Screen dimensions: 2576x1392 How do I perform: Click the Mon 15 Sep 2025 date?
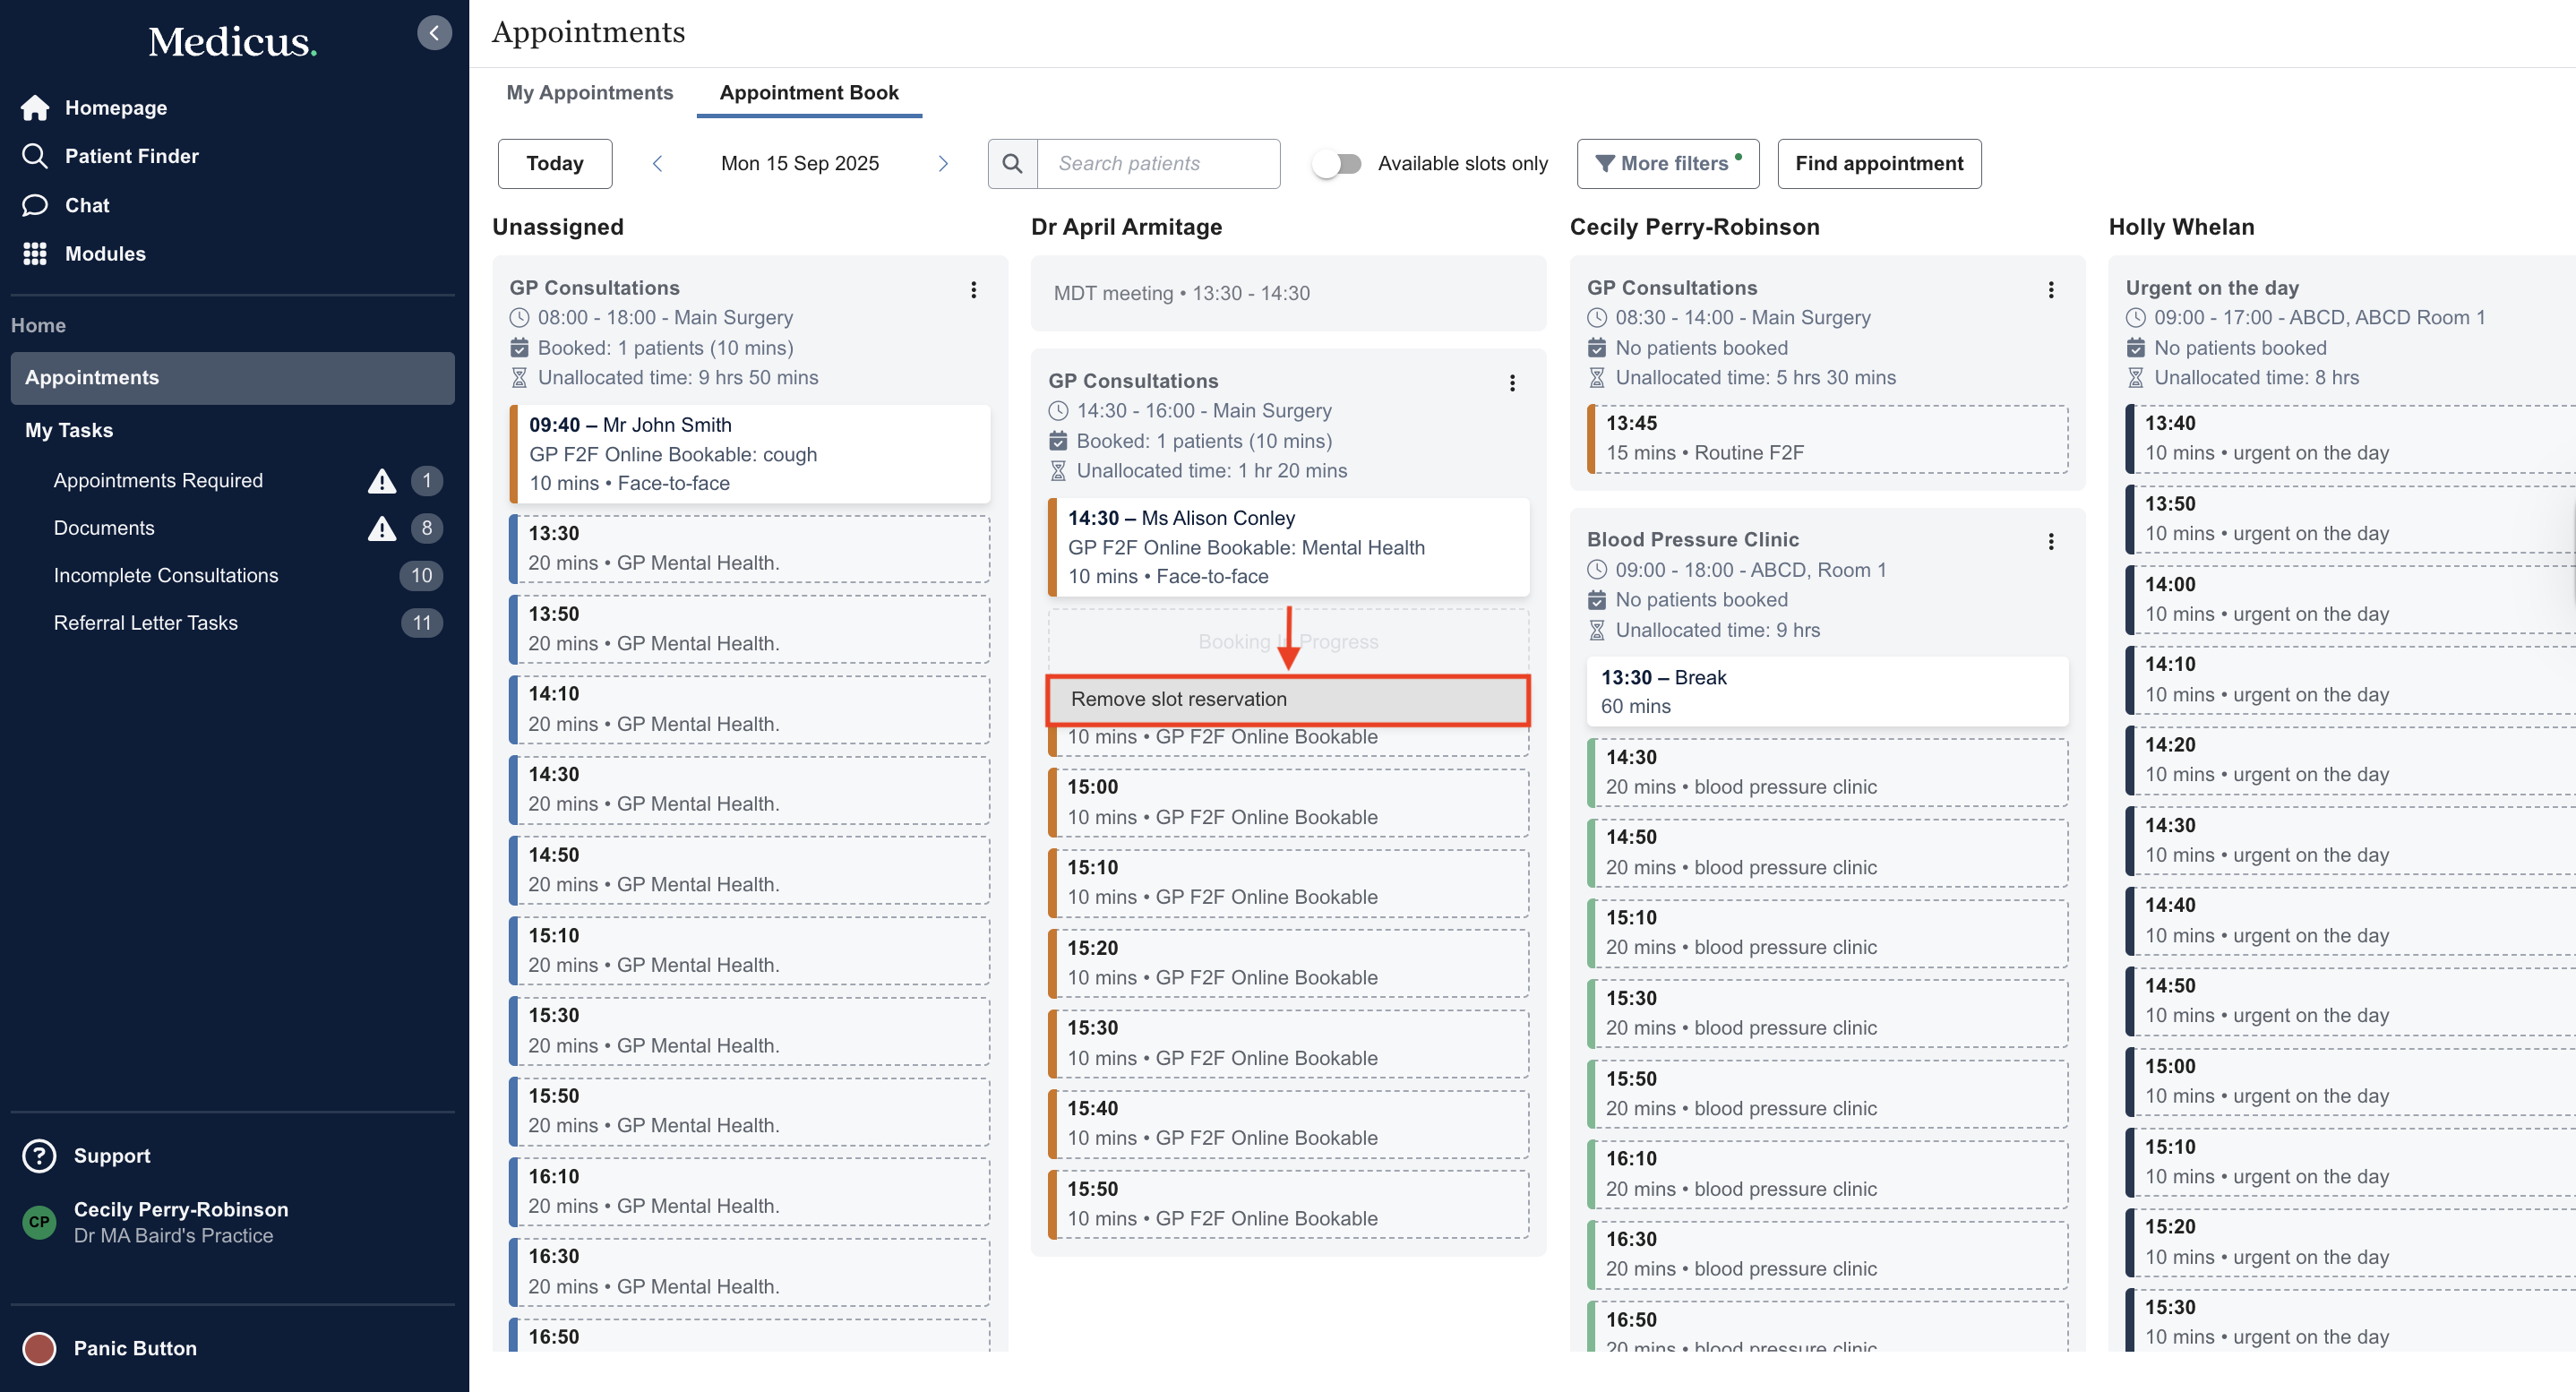click(x=800, y=163)
